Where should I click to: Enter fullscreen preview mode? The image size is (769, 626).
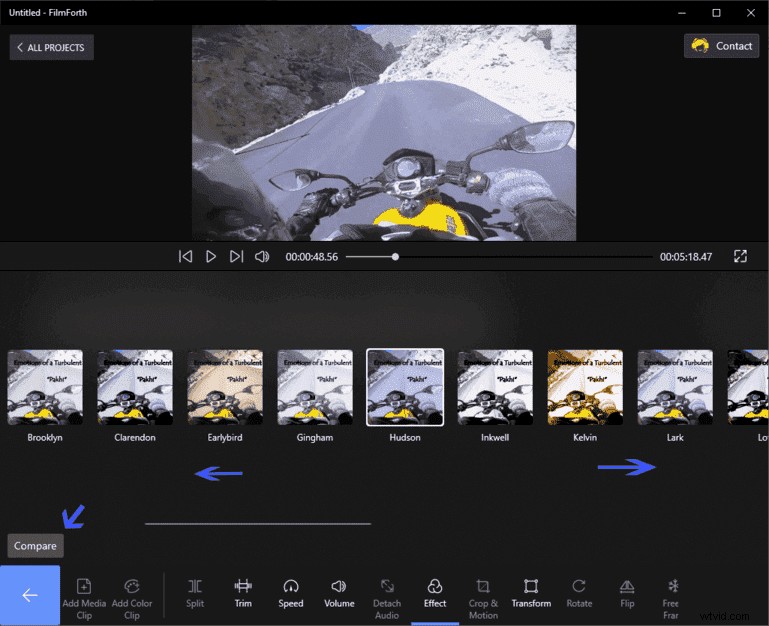[x=740, y=256]
